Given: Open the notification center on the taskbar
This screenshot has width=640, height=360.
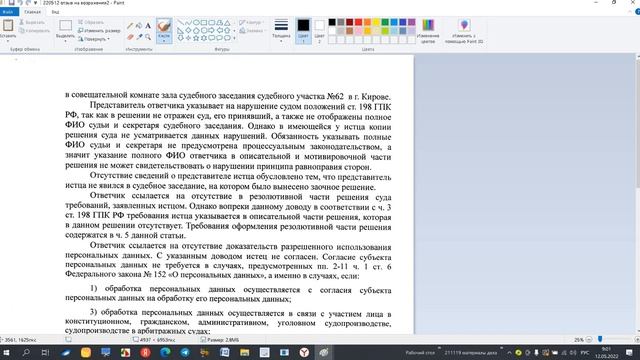Looking at the screenshot, I should (x=629, y=352).
